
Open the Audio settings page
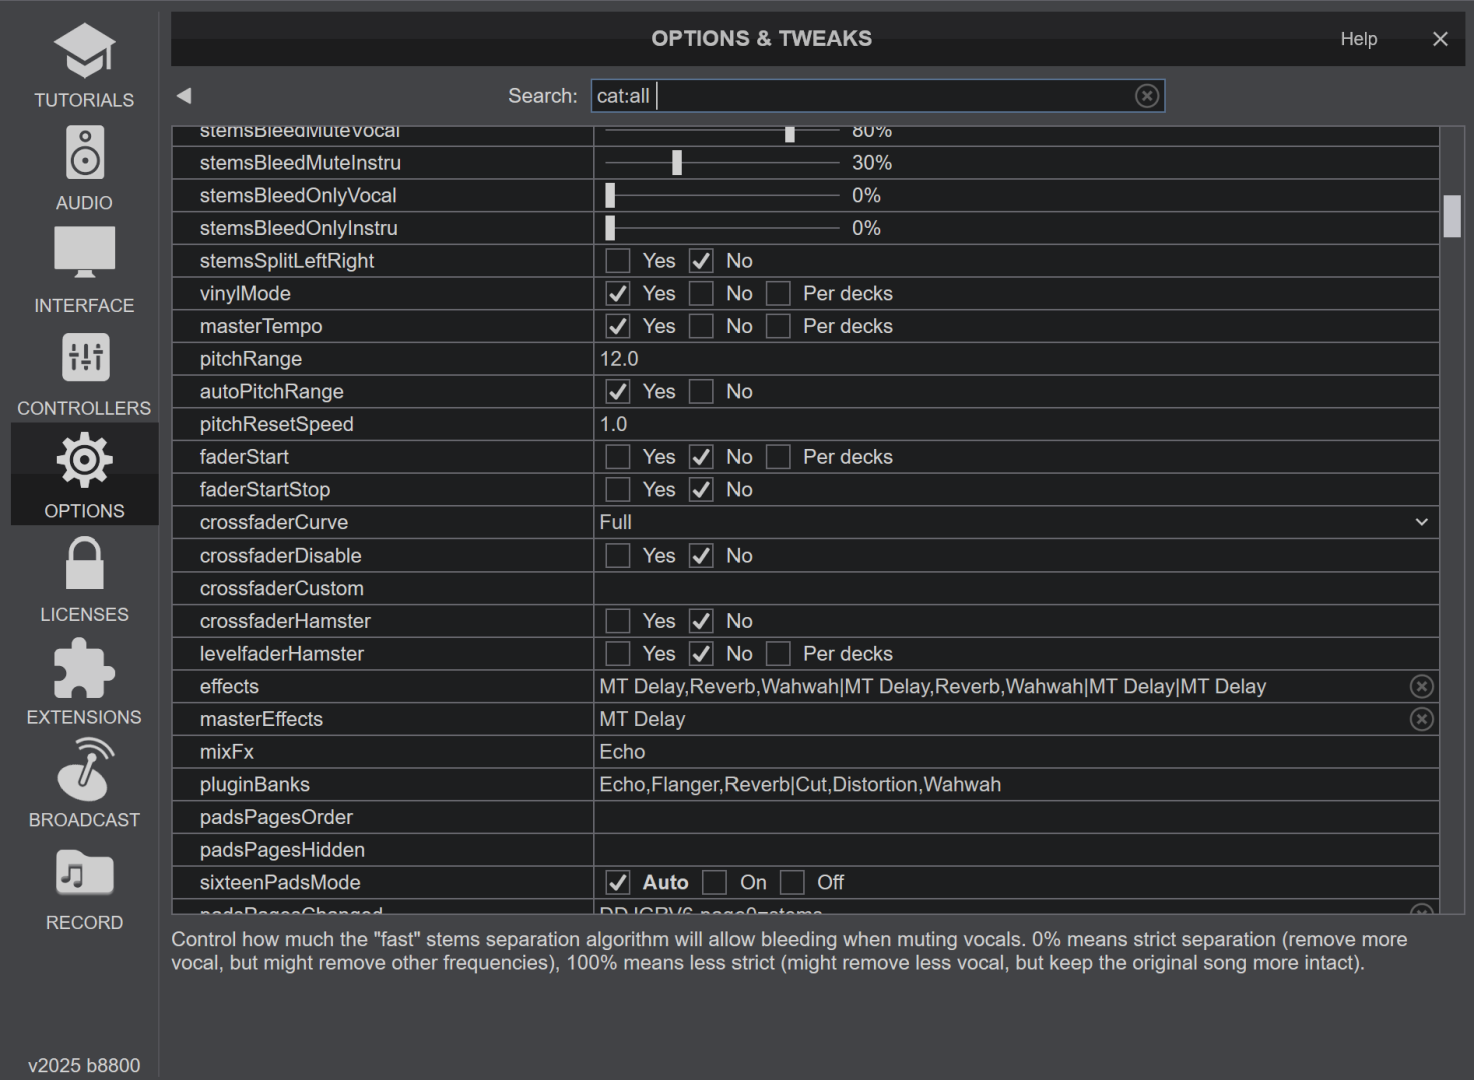pos(84,168)
